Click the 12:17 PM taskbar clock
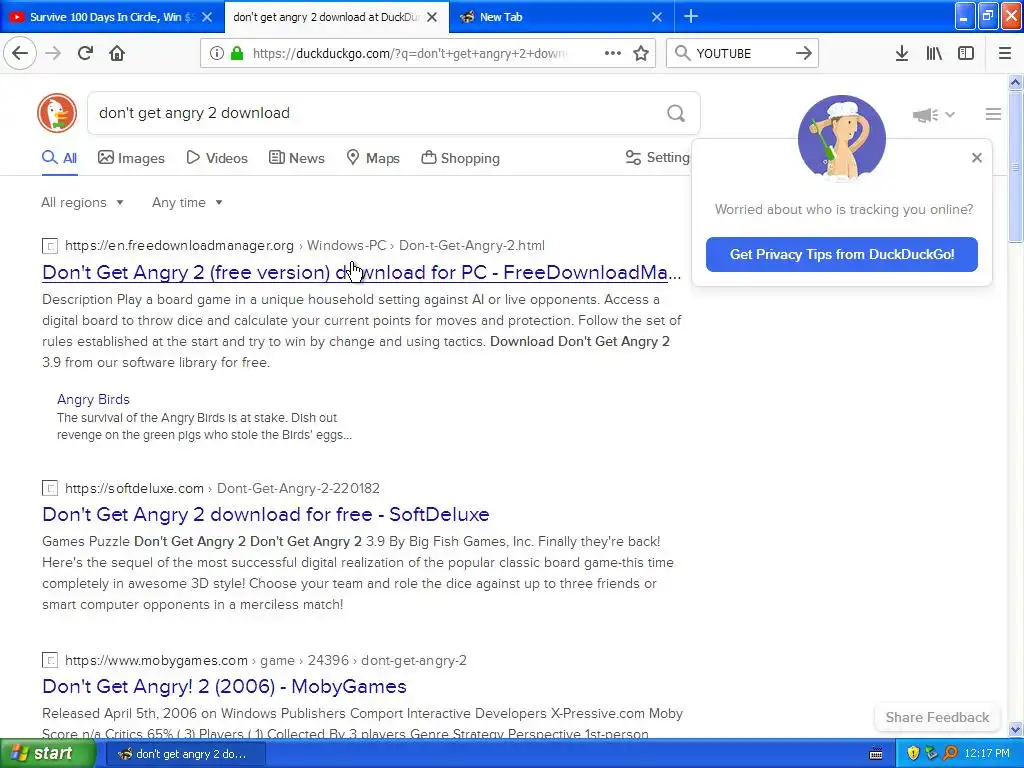Screen dimensions: 1024x768 pyautogui.click(x=987, y=754)
